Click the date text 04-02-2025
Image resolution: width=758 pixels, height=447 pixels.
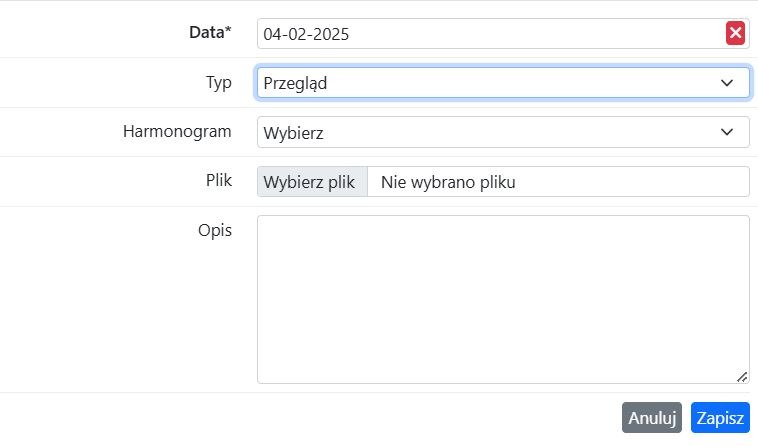tap(306, 34)
